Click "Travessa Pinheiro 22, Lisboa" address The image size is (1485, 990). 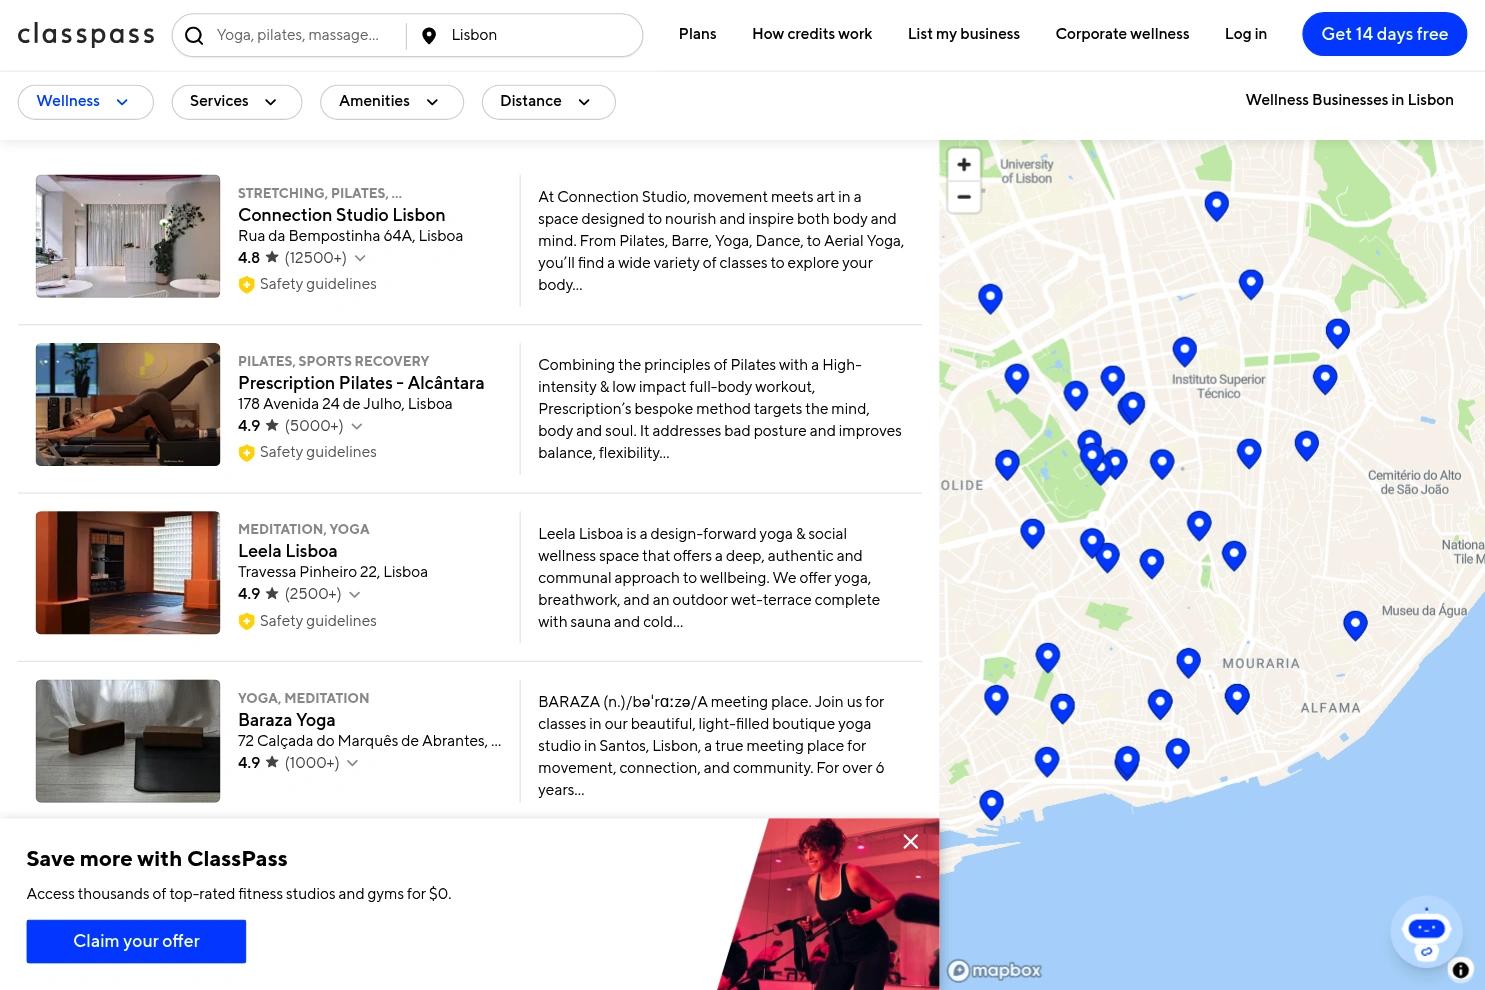pyautogui.click(x=333, y=573)
